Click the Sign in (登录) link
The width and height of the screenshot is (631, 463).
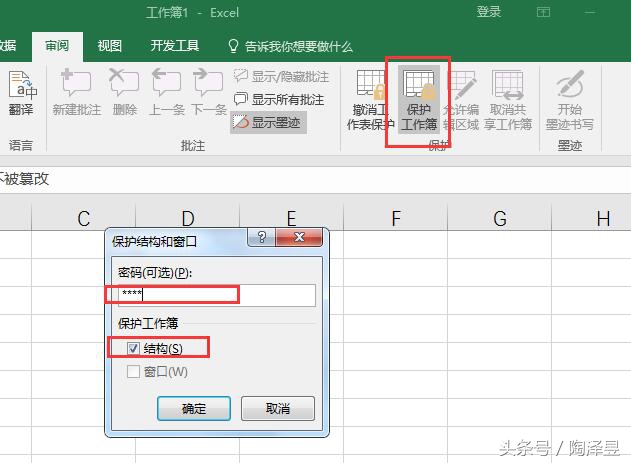[489, 12]
